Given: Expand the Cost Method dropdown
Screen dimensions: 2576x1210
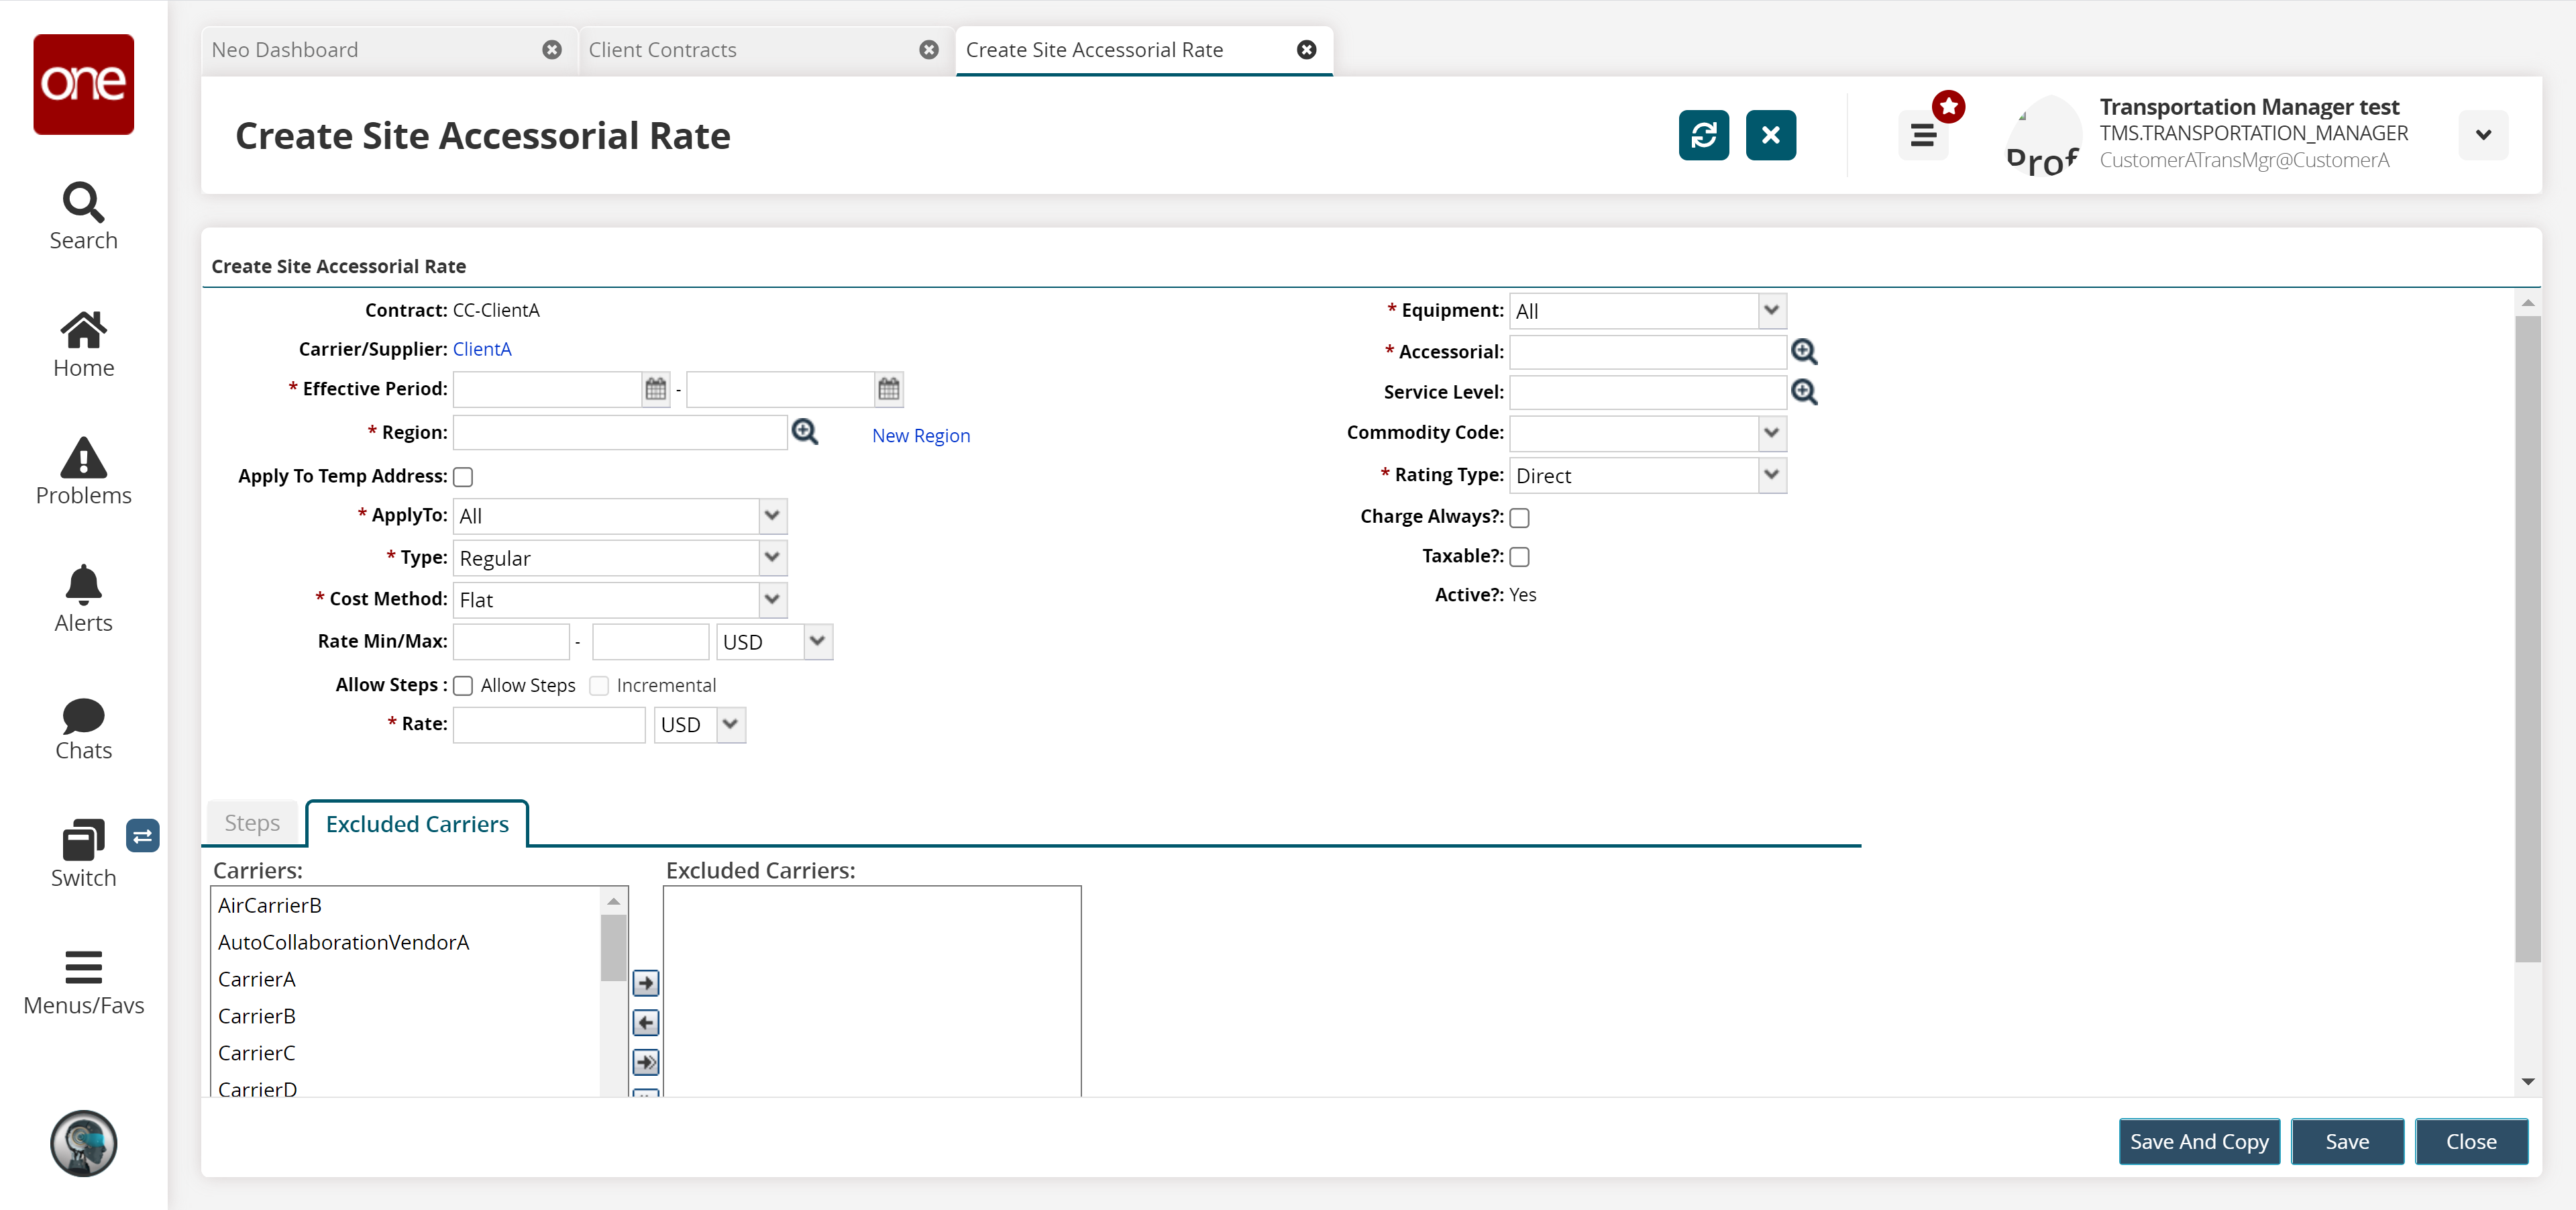Looking at the screenshot, I should tap(771, 600).
